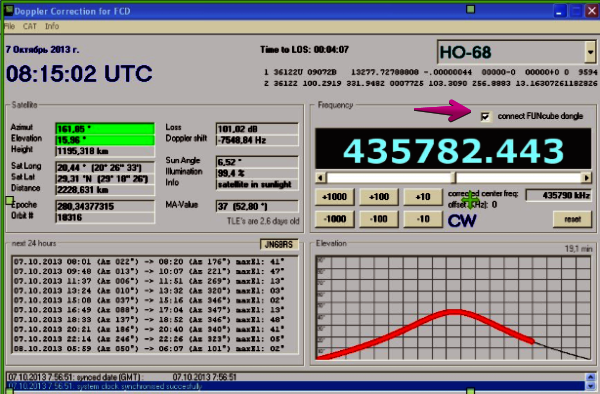Viewport: 600px width, 394px height.
Task: Open the Info menu
Action: [52, 26]
